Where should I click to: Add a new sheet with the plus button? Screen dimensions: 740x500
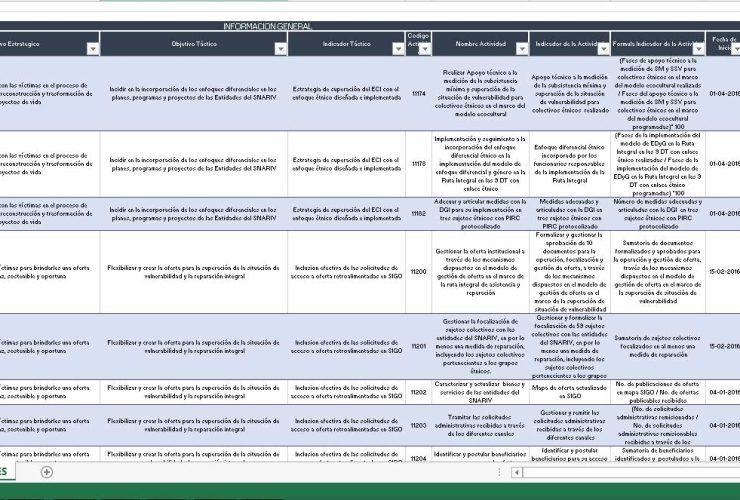click(x=47, y=472)
